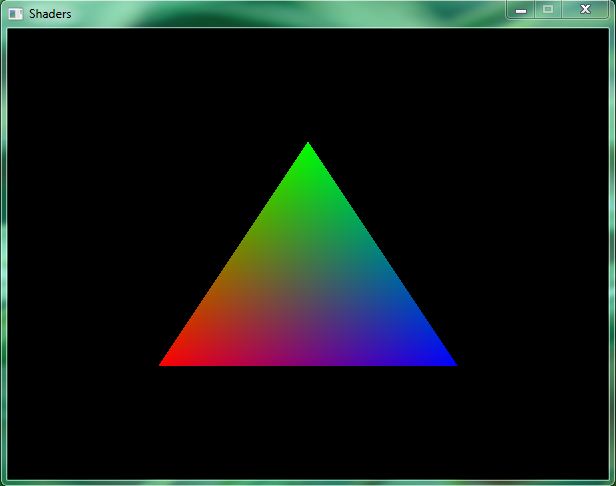Maximize the Shaders window
The height and width of the screenshot is (486, 616).
(548, 9)
